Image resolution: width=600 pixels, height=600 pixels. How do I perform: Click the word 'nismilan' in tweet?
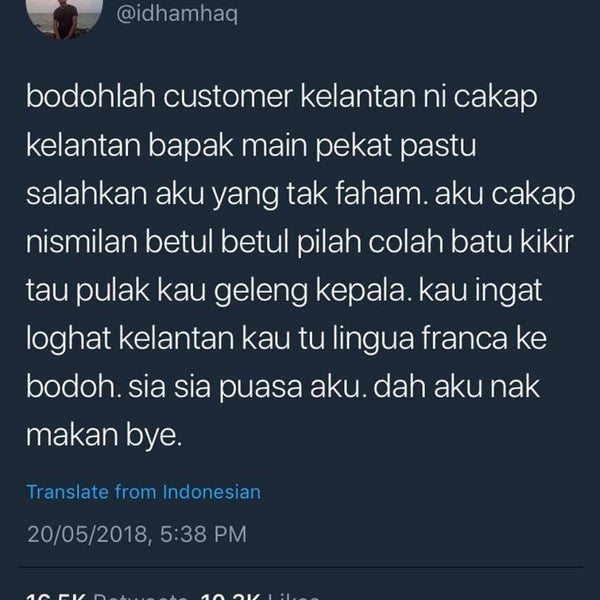[82, 242]
